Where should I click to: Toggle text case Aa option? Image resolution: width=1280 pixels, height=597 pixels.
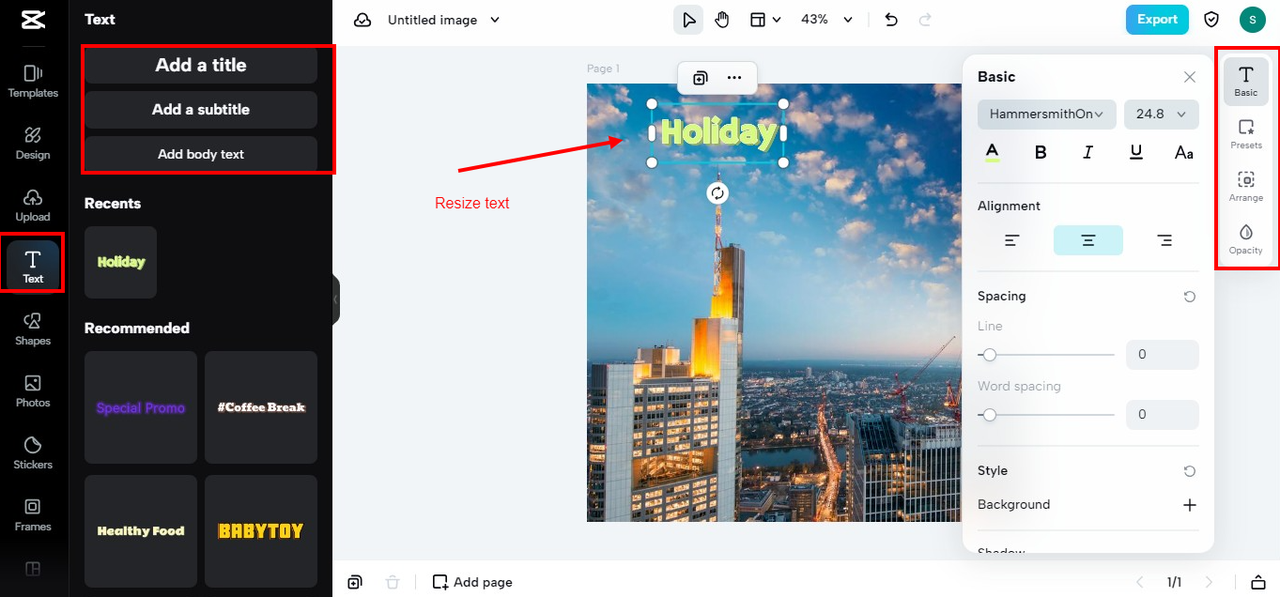[x=1184, y=152]
